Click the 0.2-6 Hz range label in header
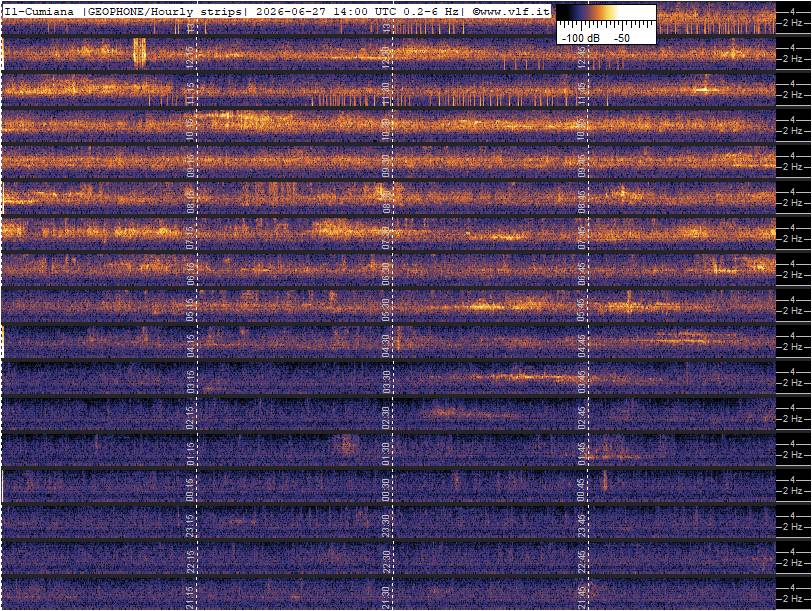The width and height of the screenshot is (812, 611). (x=431, y=12)
